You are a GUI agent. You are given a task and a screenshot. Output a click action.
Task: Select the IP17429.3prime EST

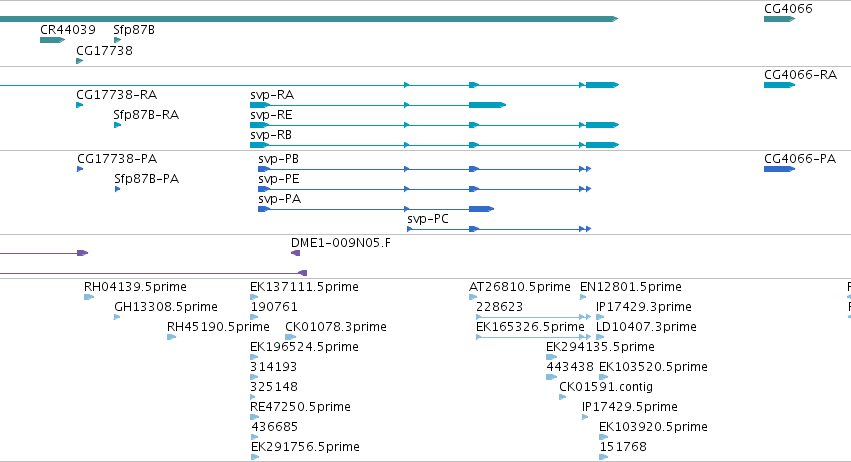[x=600, y=317]
